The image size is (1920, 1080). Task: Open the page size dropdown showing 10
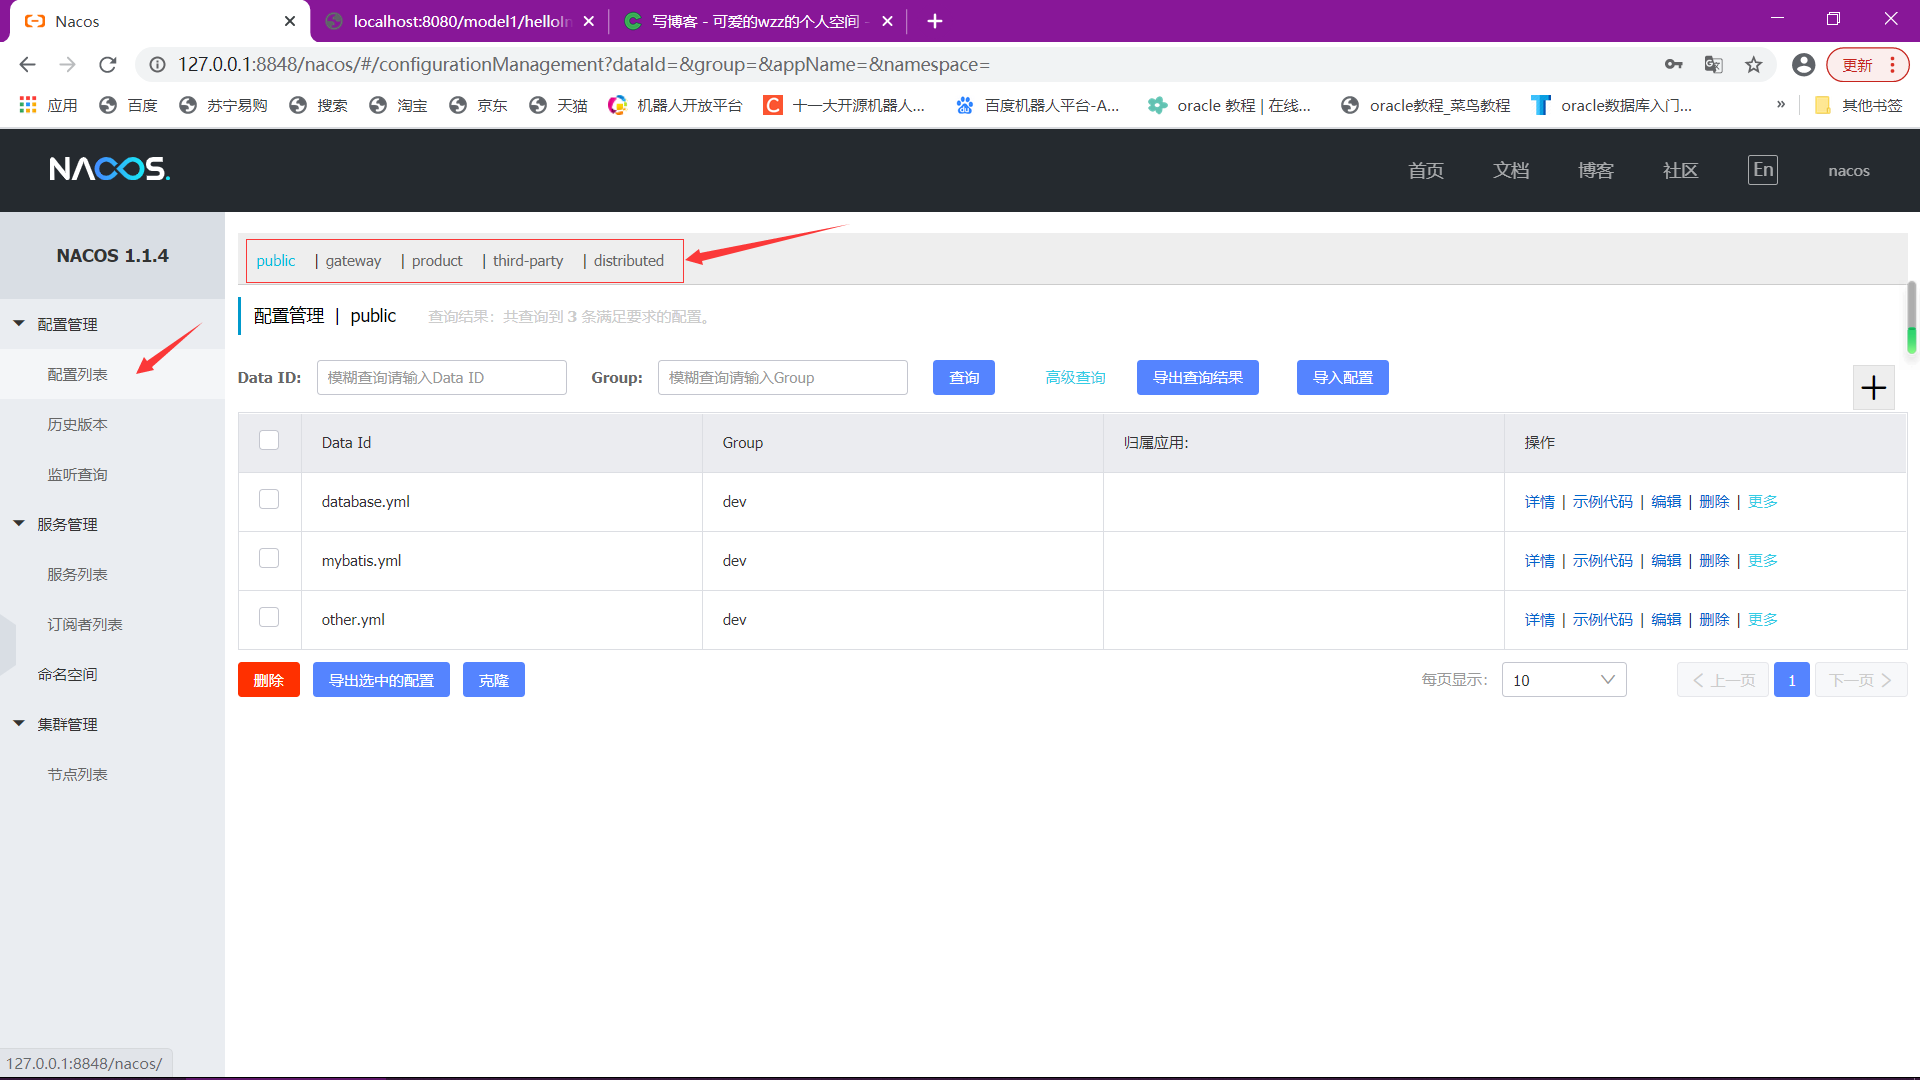(x=1563, y=680)
